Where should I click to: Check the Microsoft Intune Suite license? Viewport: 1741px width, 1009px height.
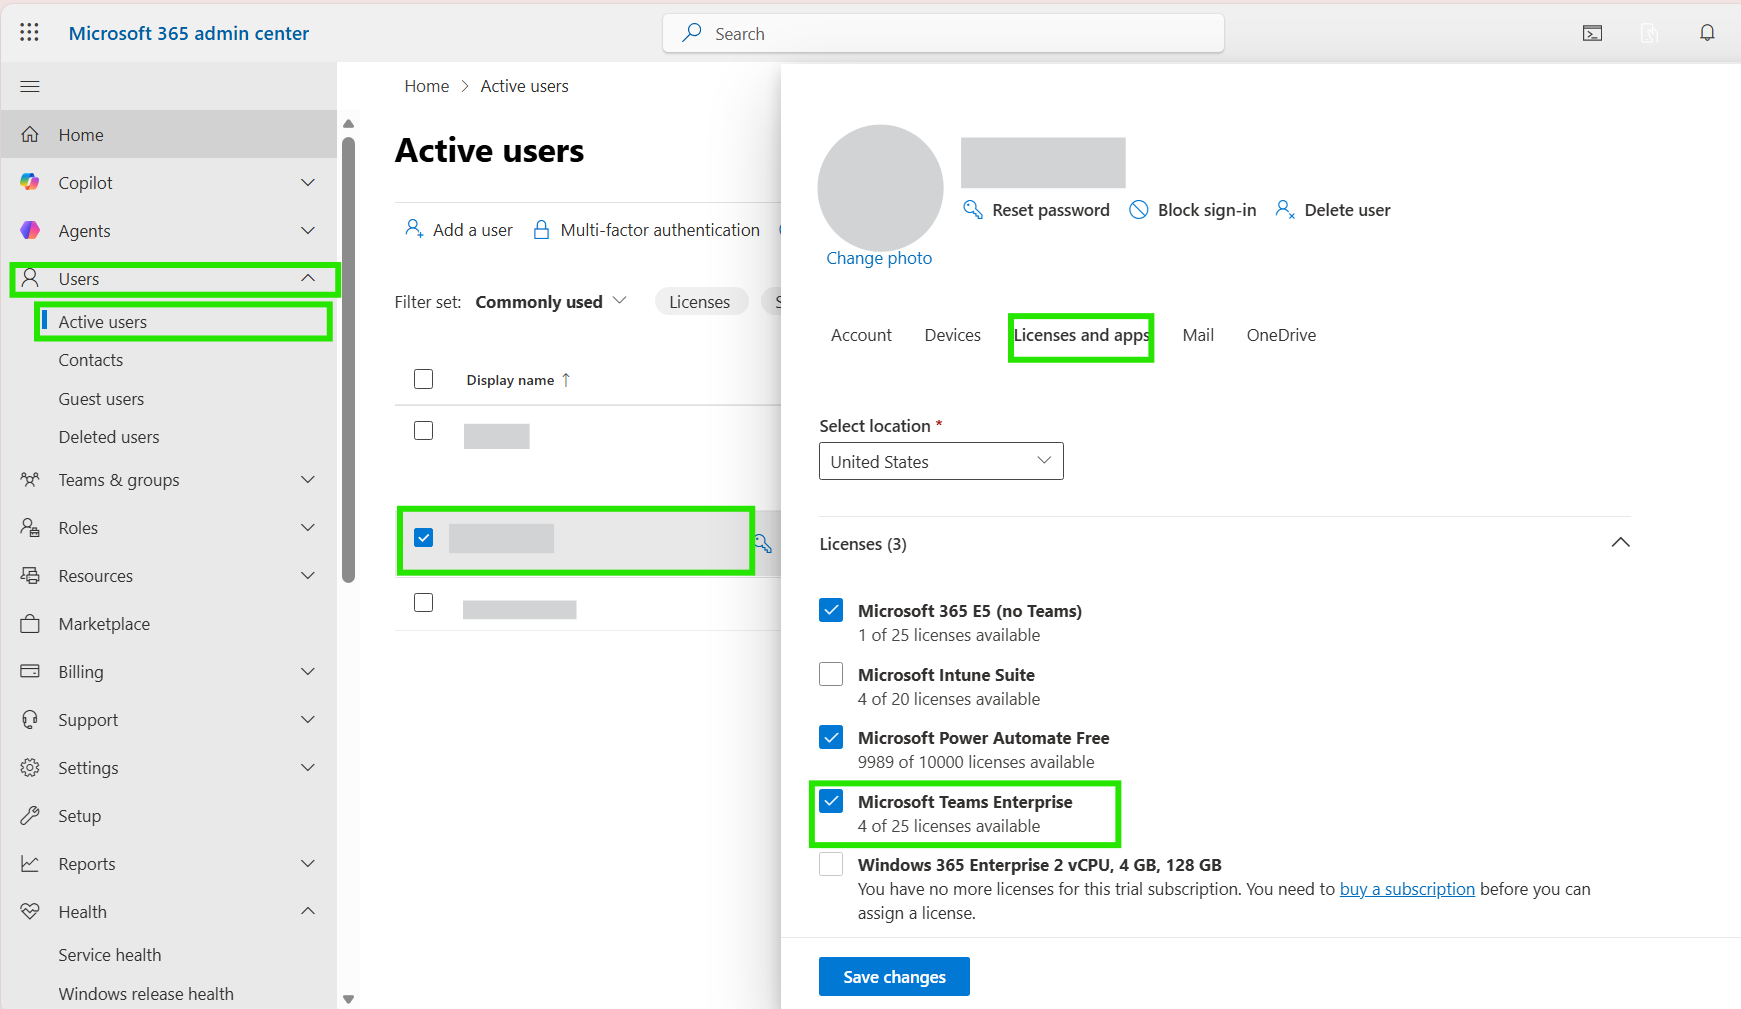tap(831, 674)
